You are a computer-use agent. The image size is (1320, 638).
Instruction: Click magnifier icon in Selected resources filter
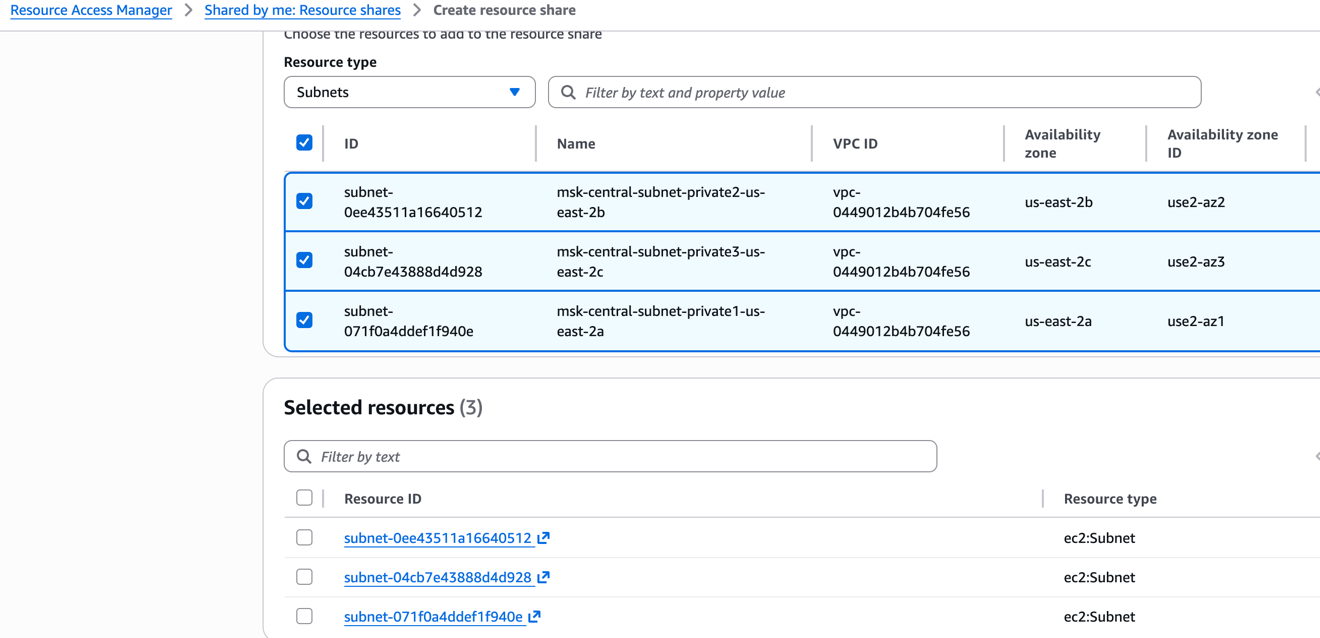click(x=304, y=456)
